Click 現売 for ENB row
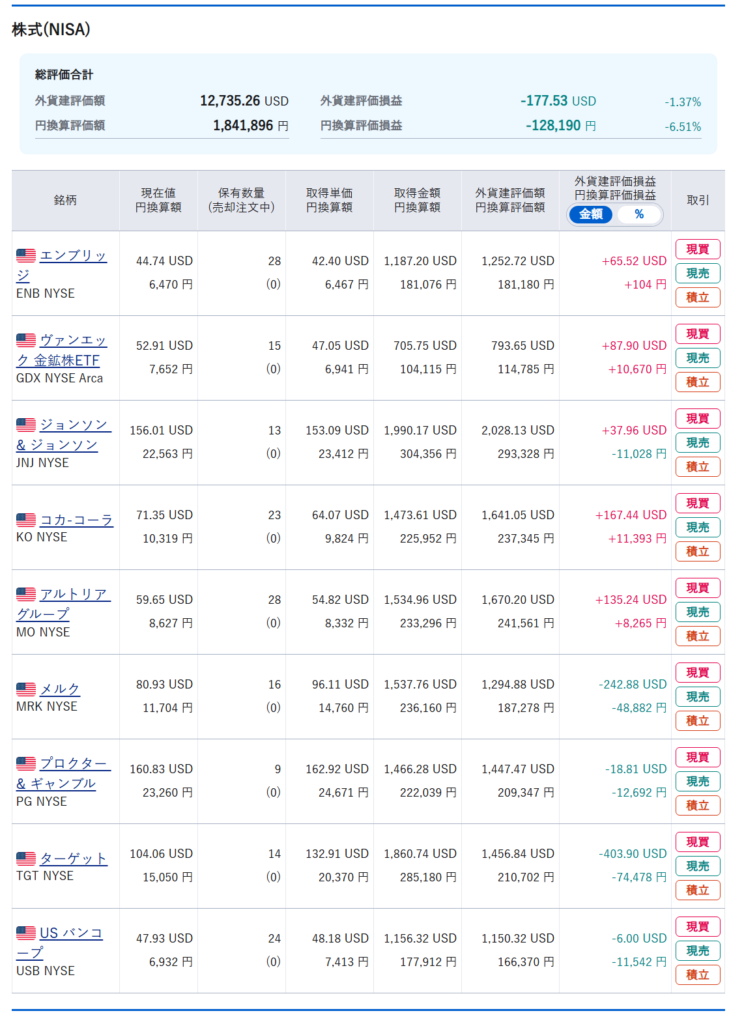 [x=698, y=273]
